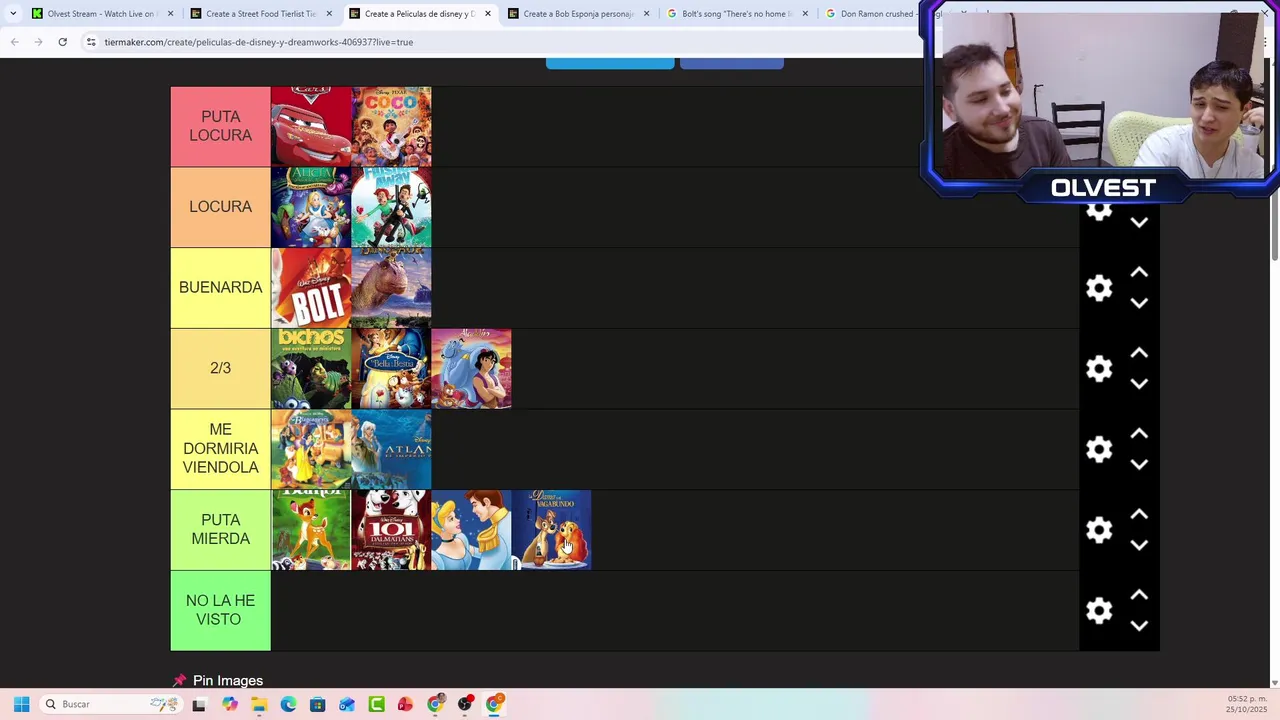
Task: Select the Beauty and the Beast thumbnail
Action: tap(391, 368)
